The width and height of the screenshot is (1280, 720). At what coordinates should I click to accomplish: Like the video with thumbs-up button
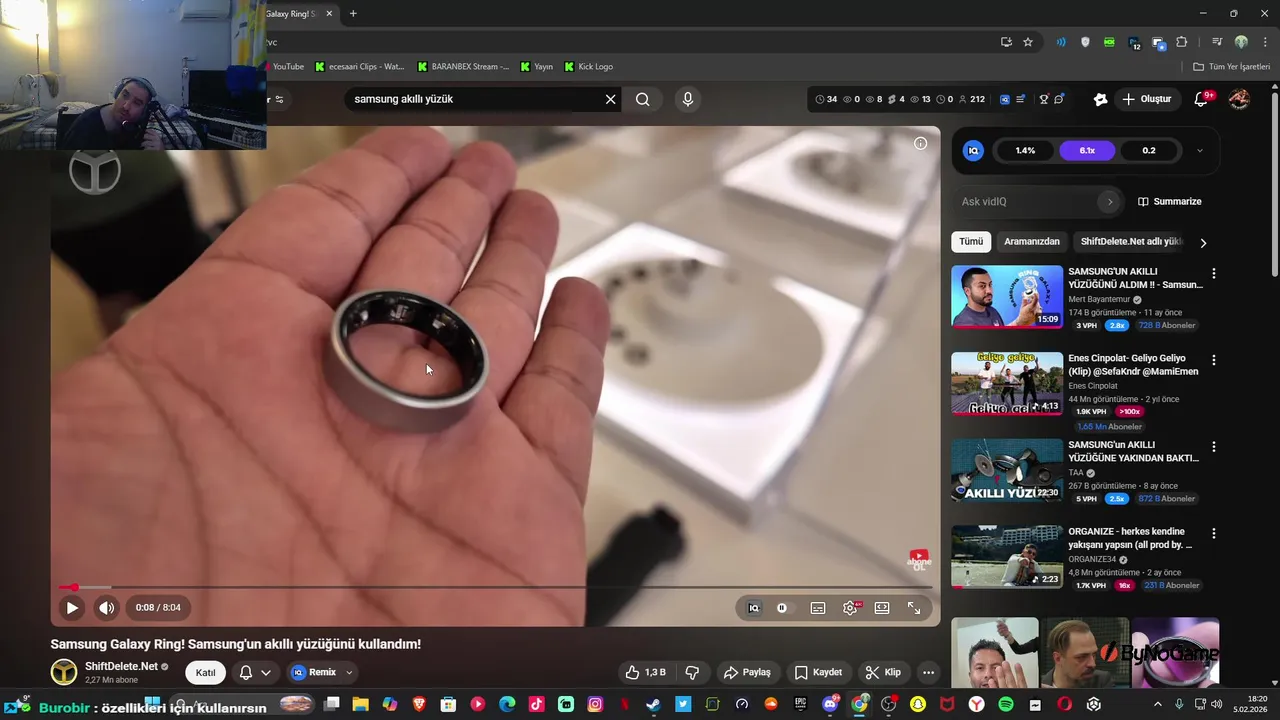point(645,672)
